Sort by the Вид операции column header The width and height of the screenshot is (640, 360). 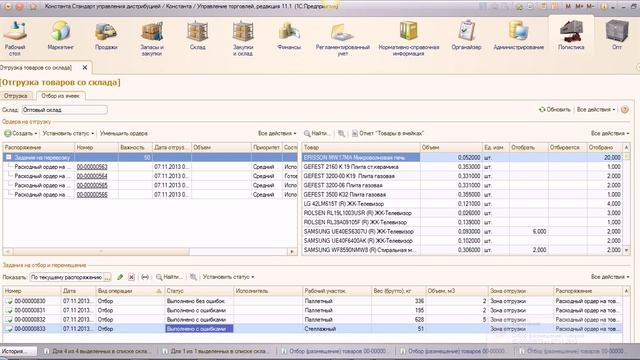(x=129, y=291)
